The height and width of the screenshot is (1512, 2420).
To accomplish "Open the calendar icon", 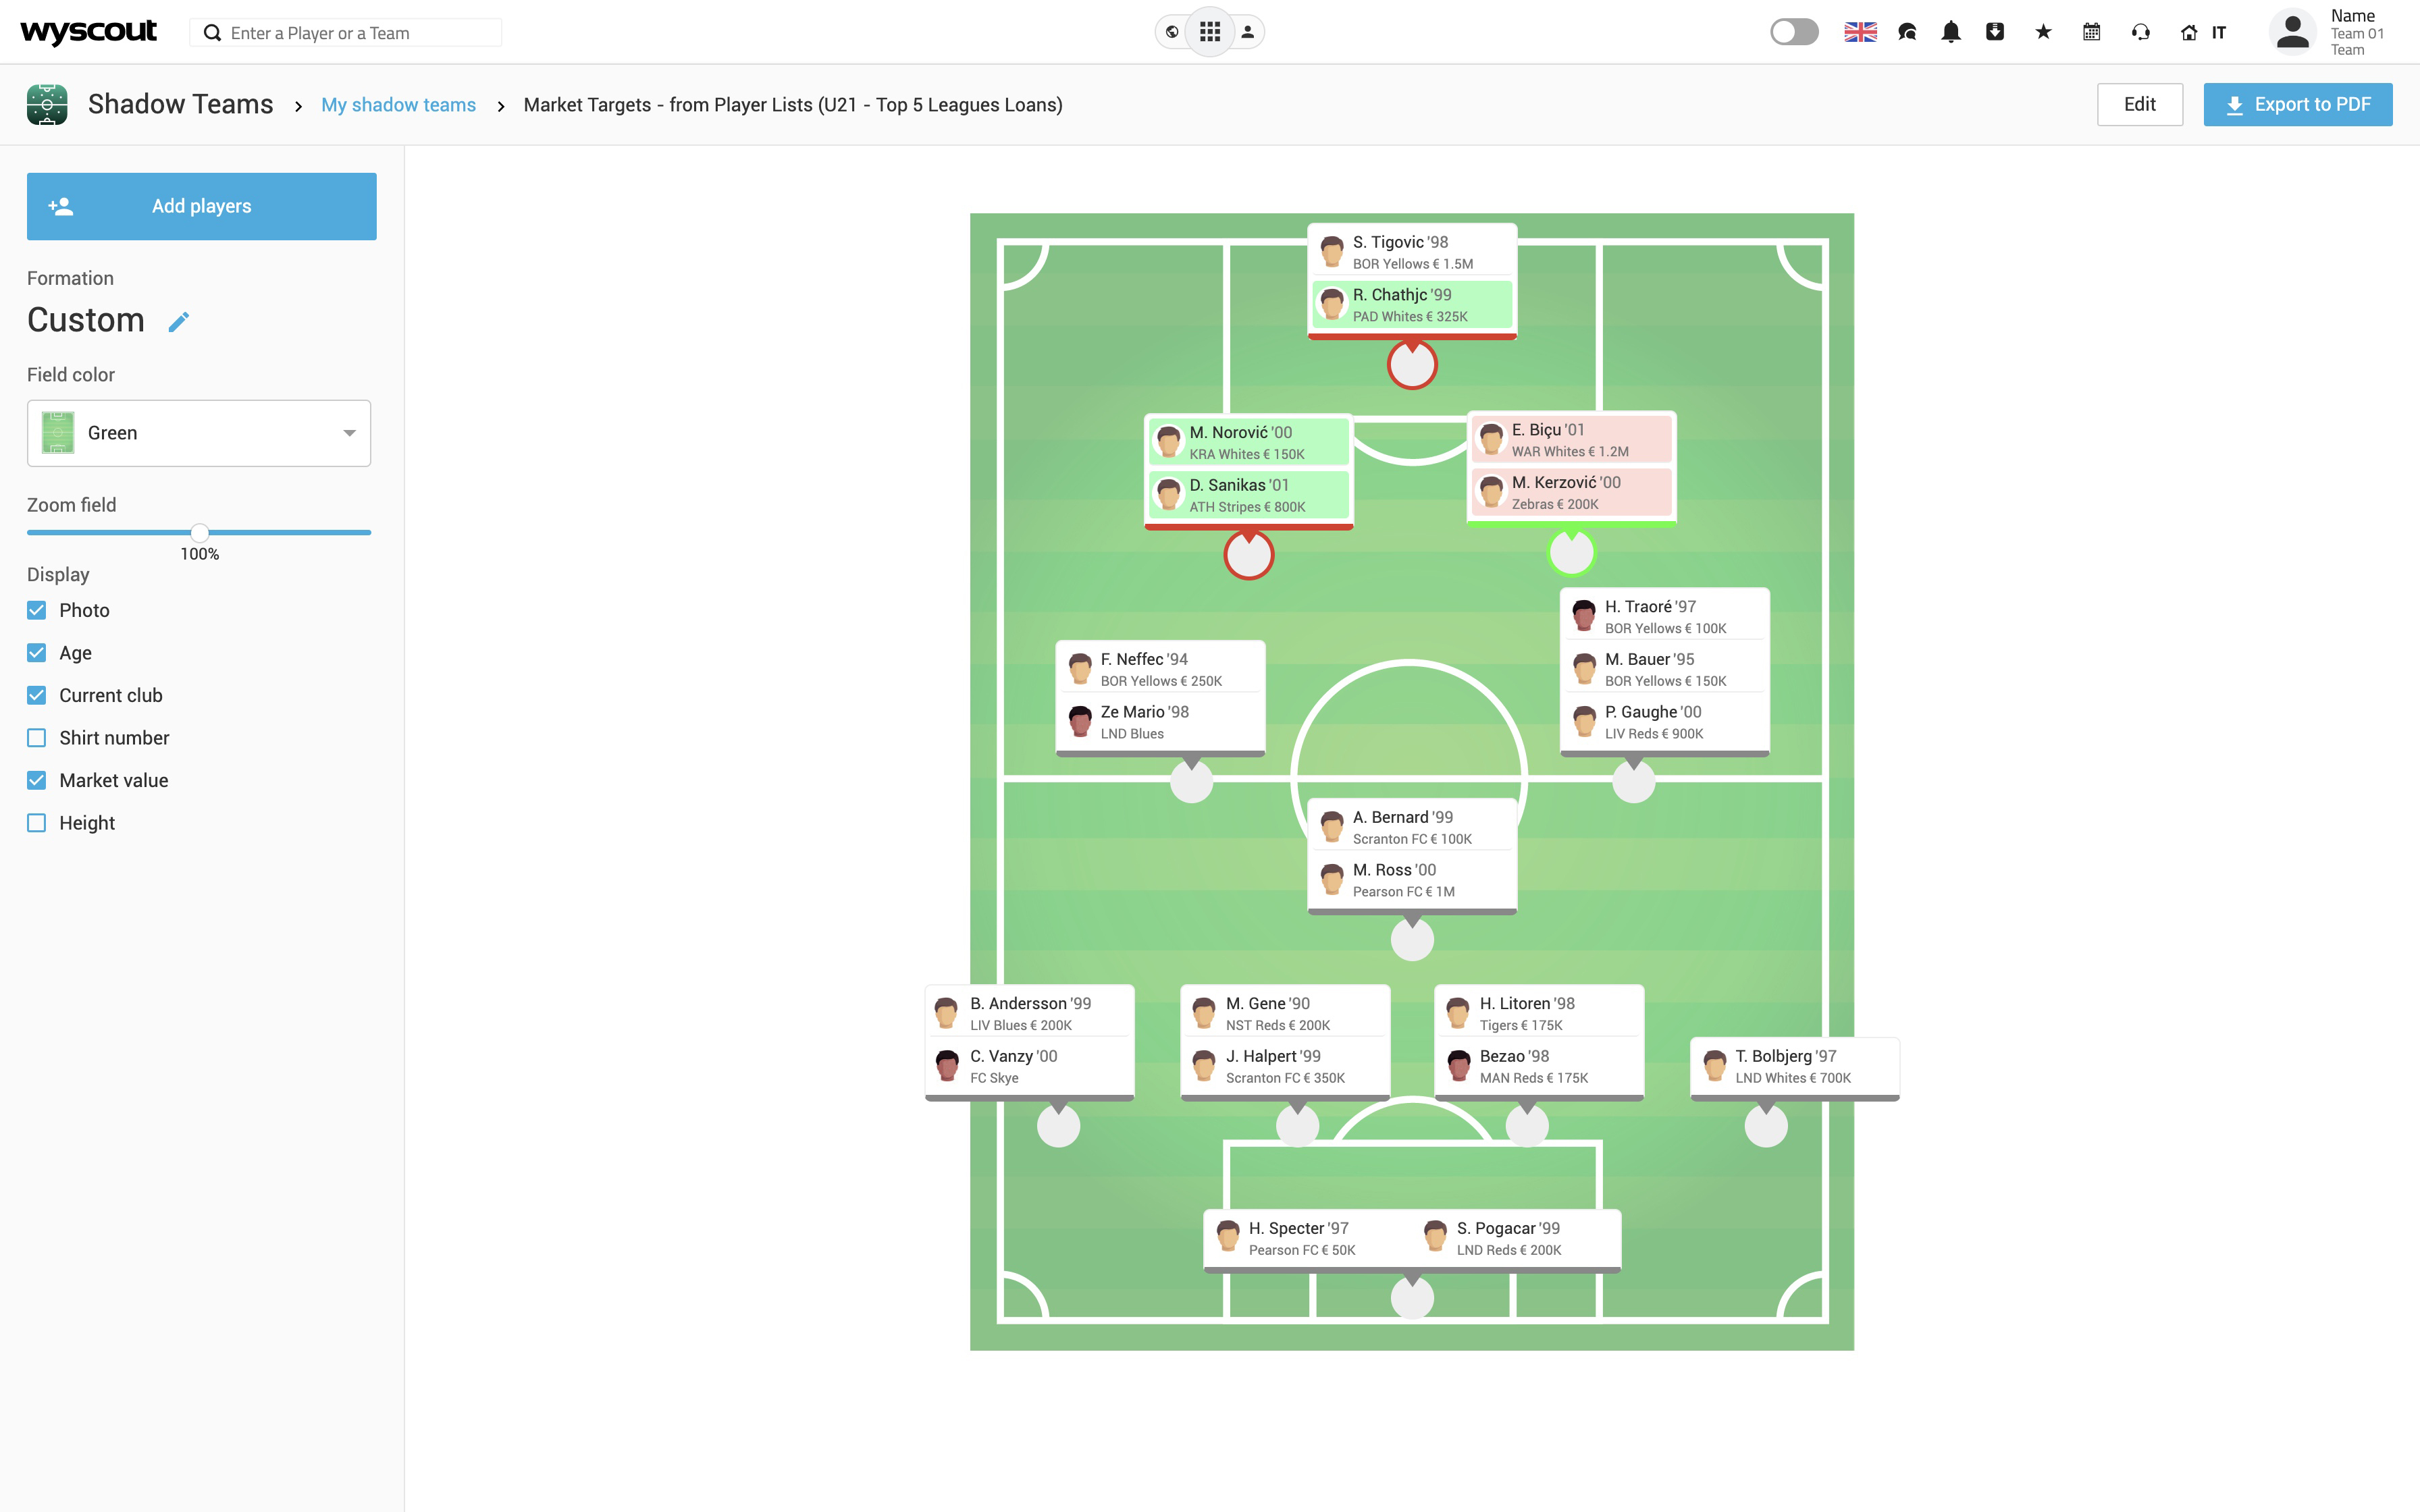I will pyautogui.click(x=2091, y=32).
